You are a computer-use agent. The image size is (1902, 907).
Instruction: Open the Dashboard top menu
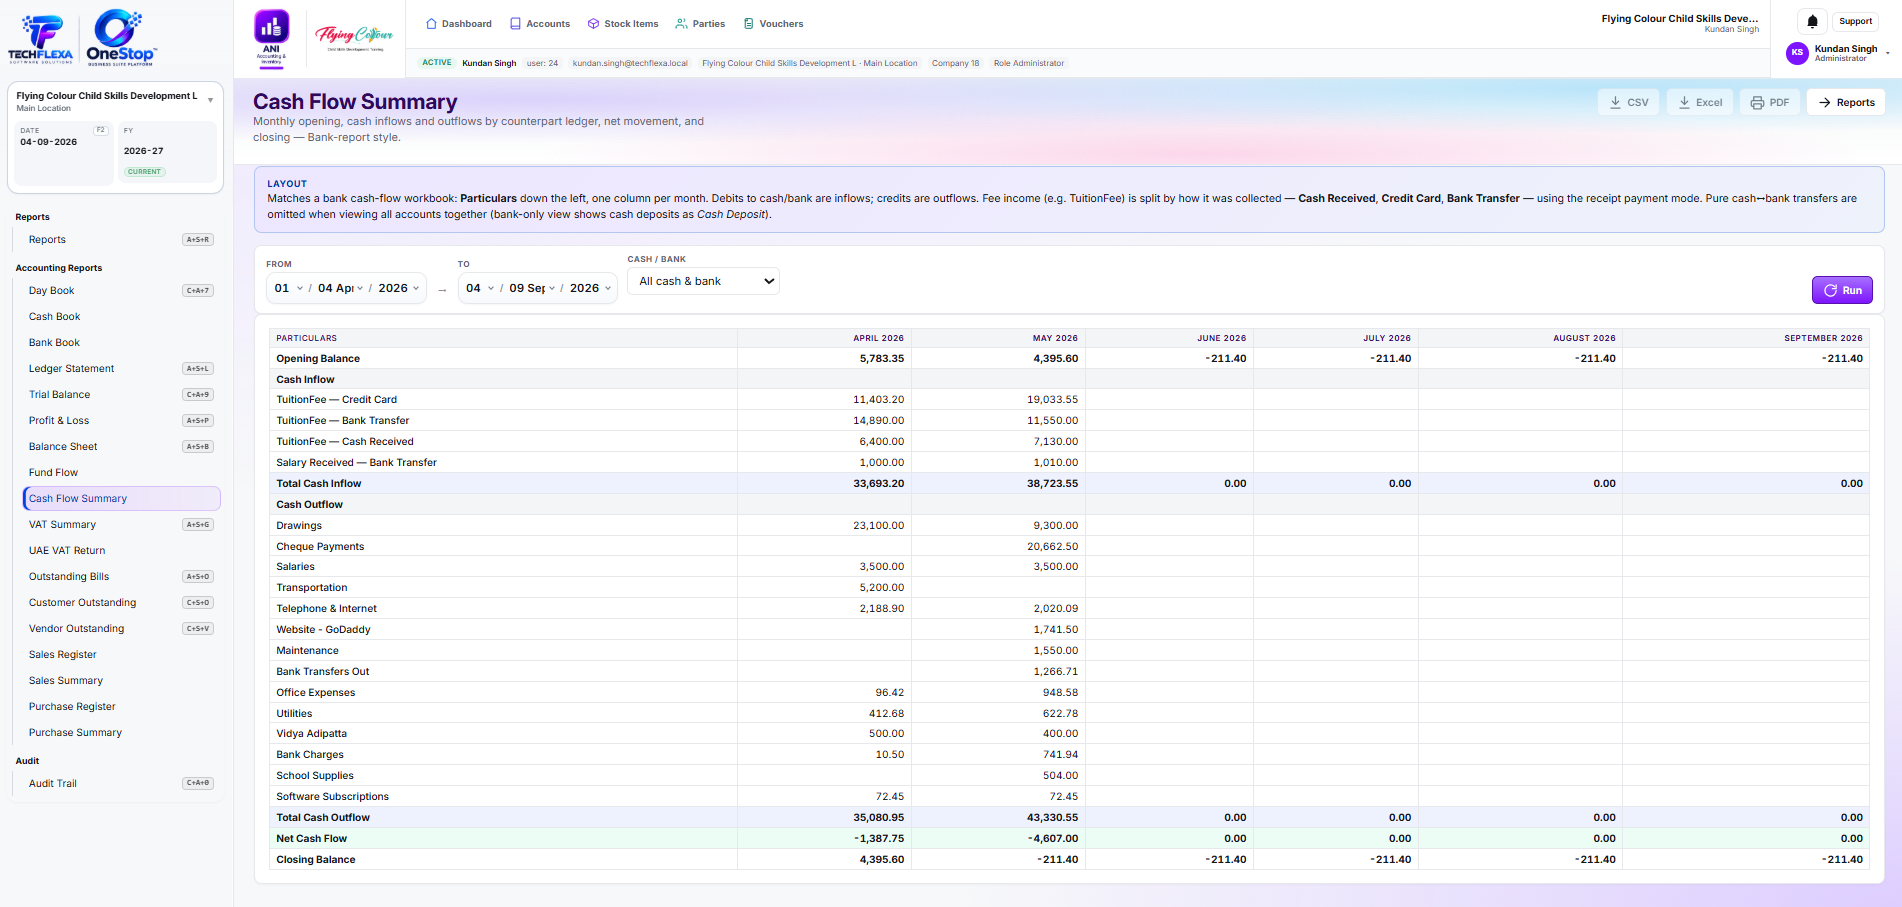pyautogui.click(x=459, y=23)
